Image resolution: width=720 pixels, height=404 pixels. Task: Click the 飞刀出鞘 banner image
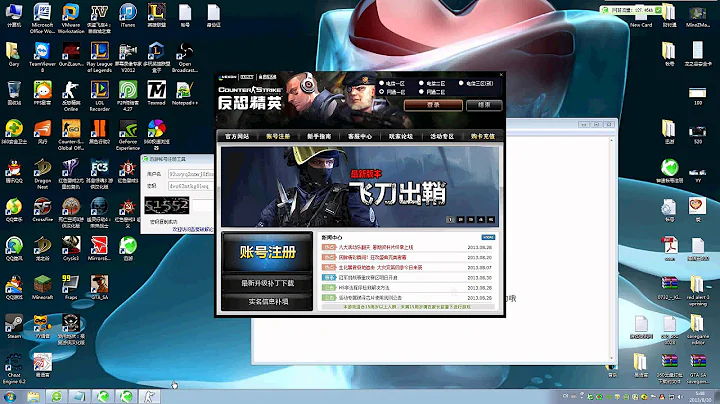point(360,187)
